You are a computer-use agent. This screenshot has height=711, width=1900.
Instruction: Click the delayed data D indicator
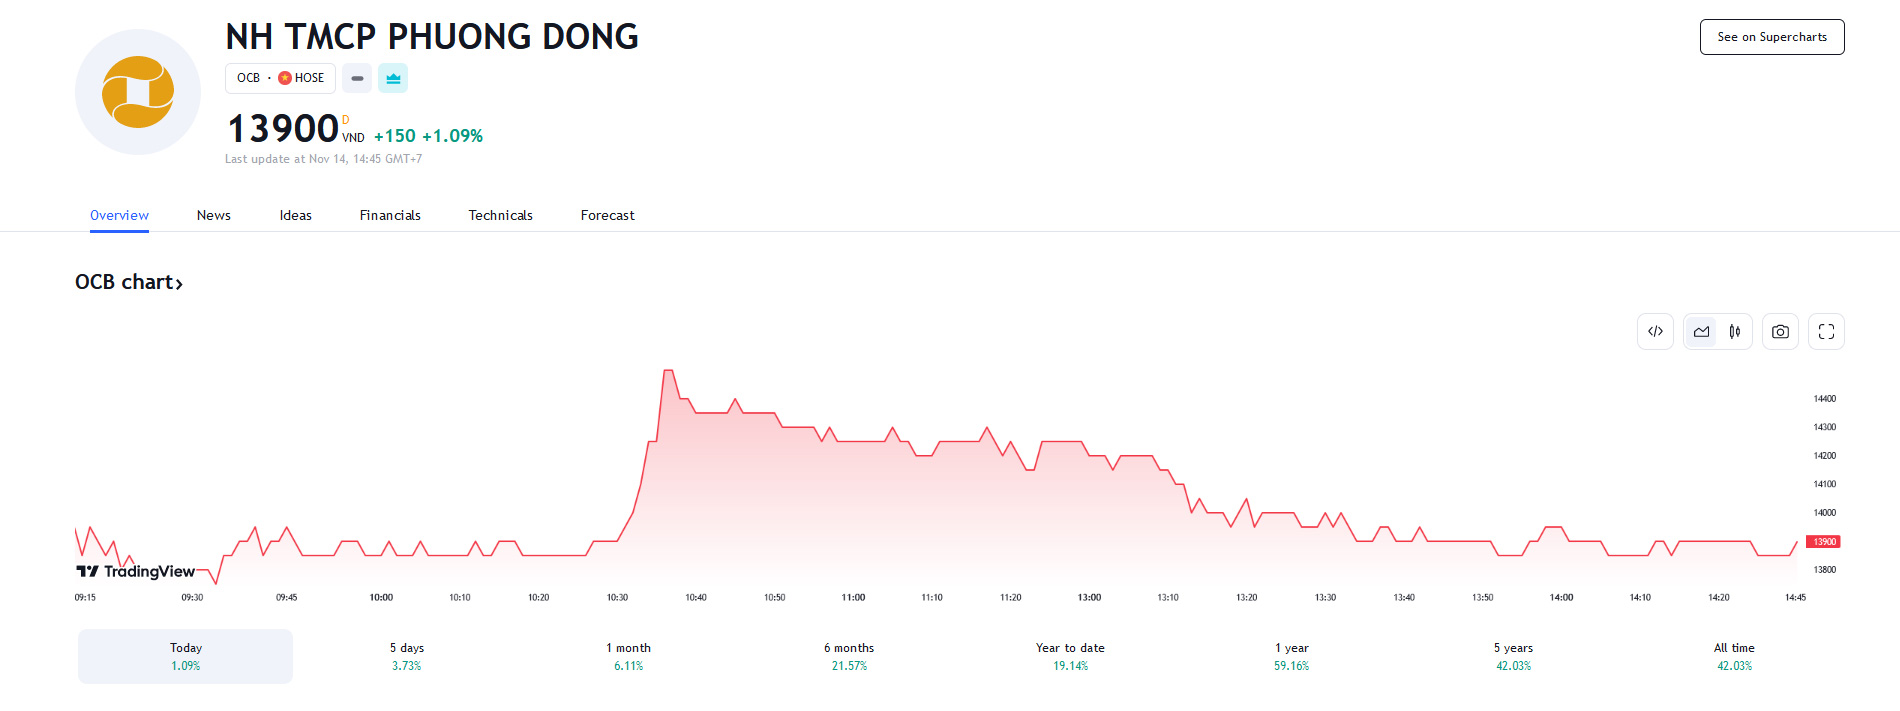click(x=346, y=120)
